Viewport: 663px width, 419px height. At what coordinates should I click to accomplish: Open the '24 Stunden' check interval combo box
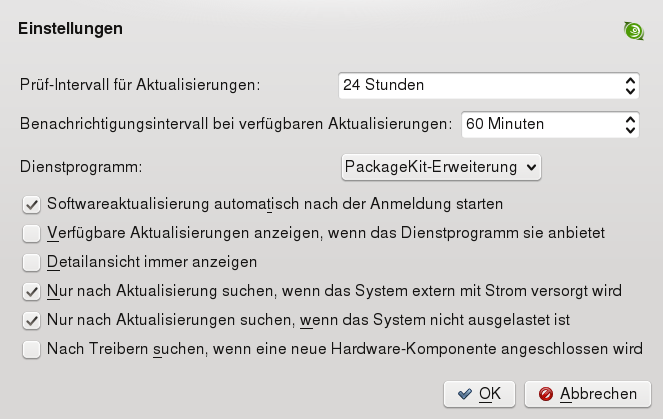[480, 85]
